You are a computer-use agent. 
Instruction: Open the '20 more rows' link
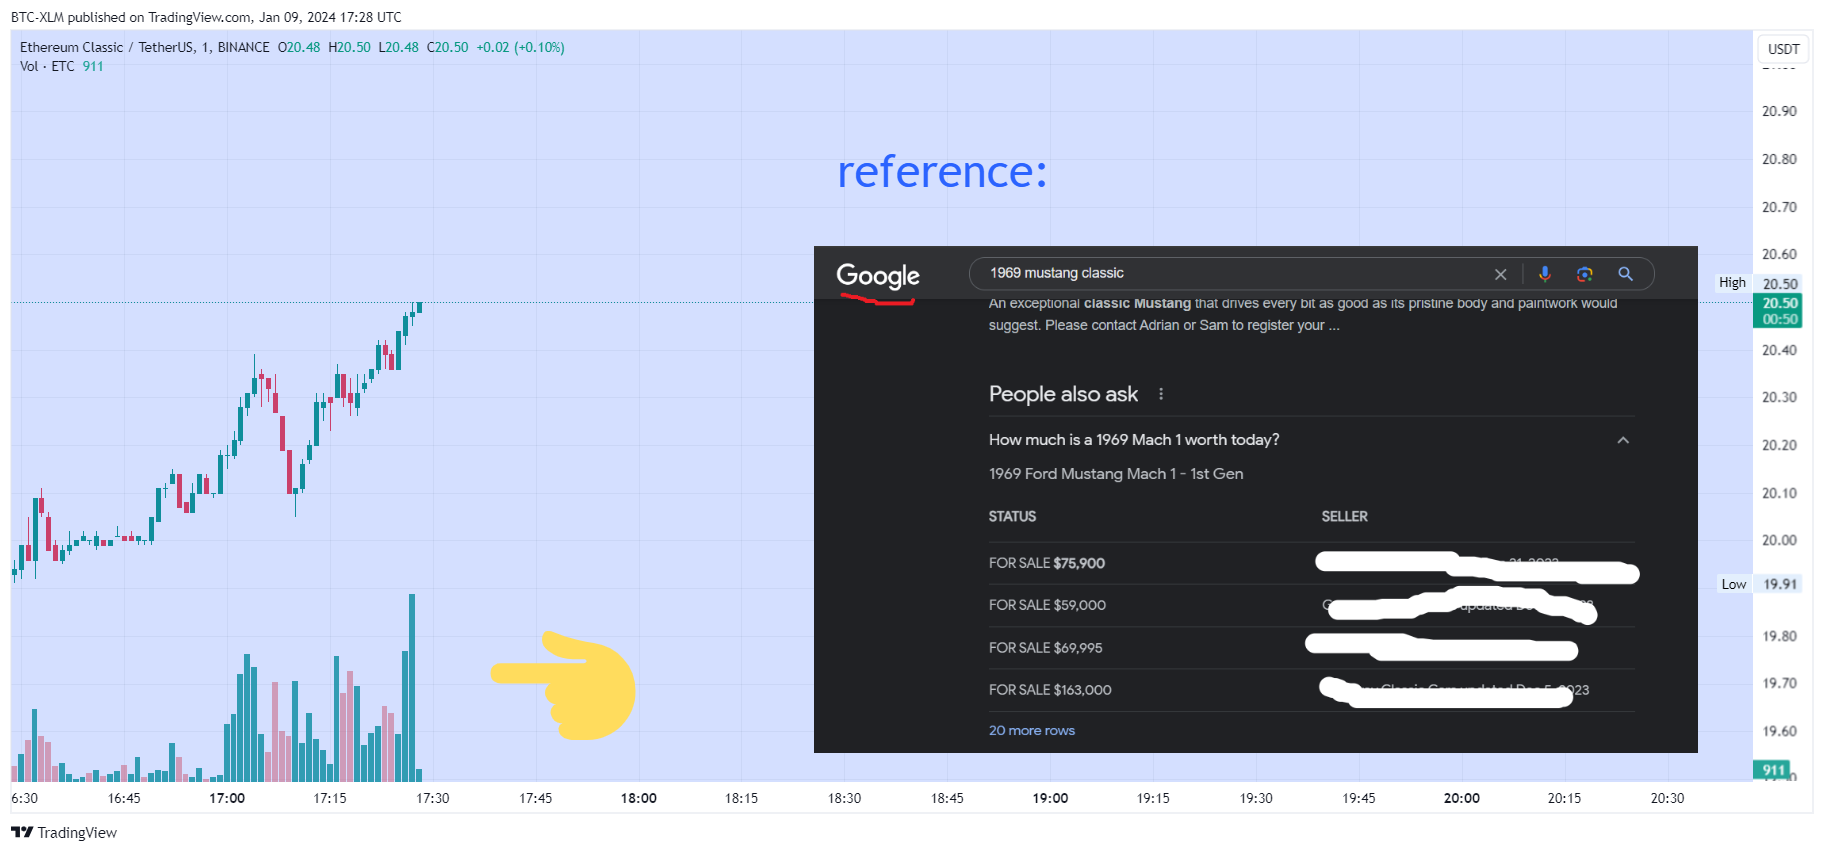point(1032,731)
